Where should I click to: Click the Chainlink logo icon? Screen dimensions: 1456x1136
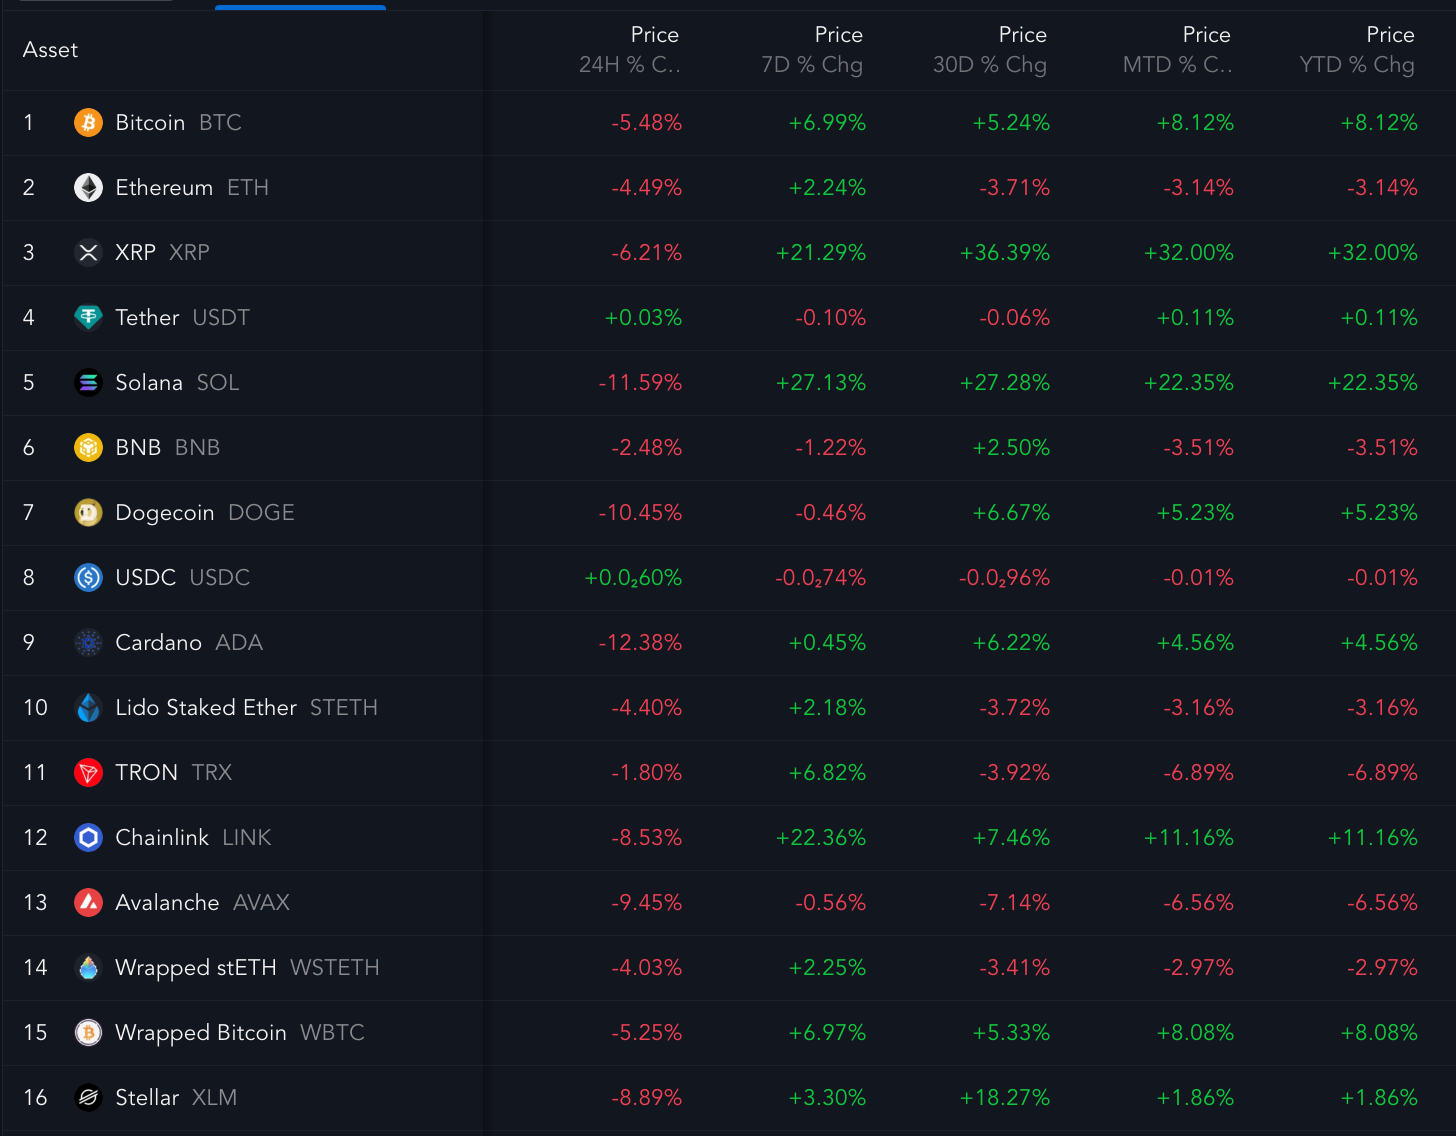[x=88, y=838]
